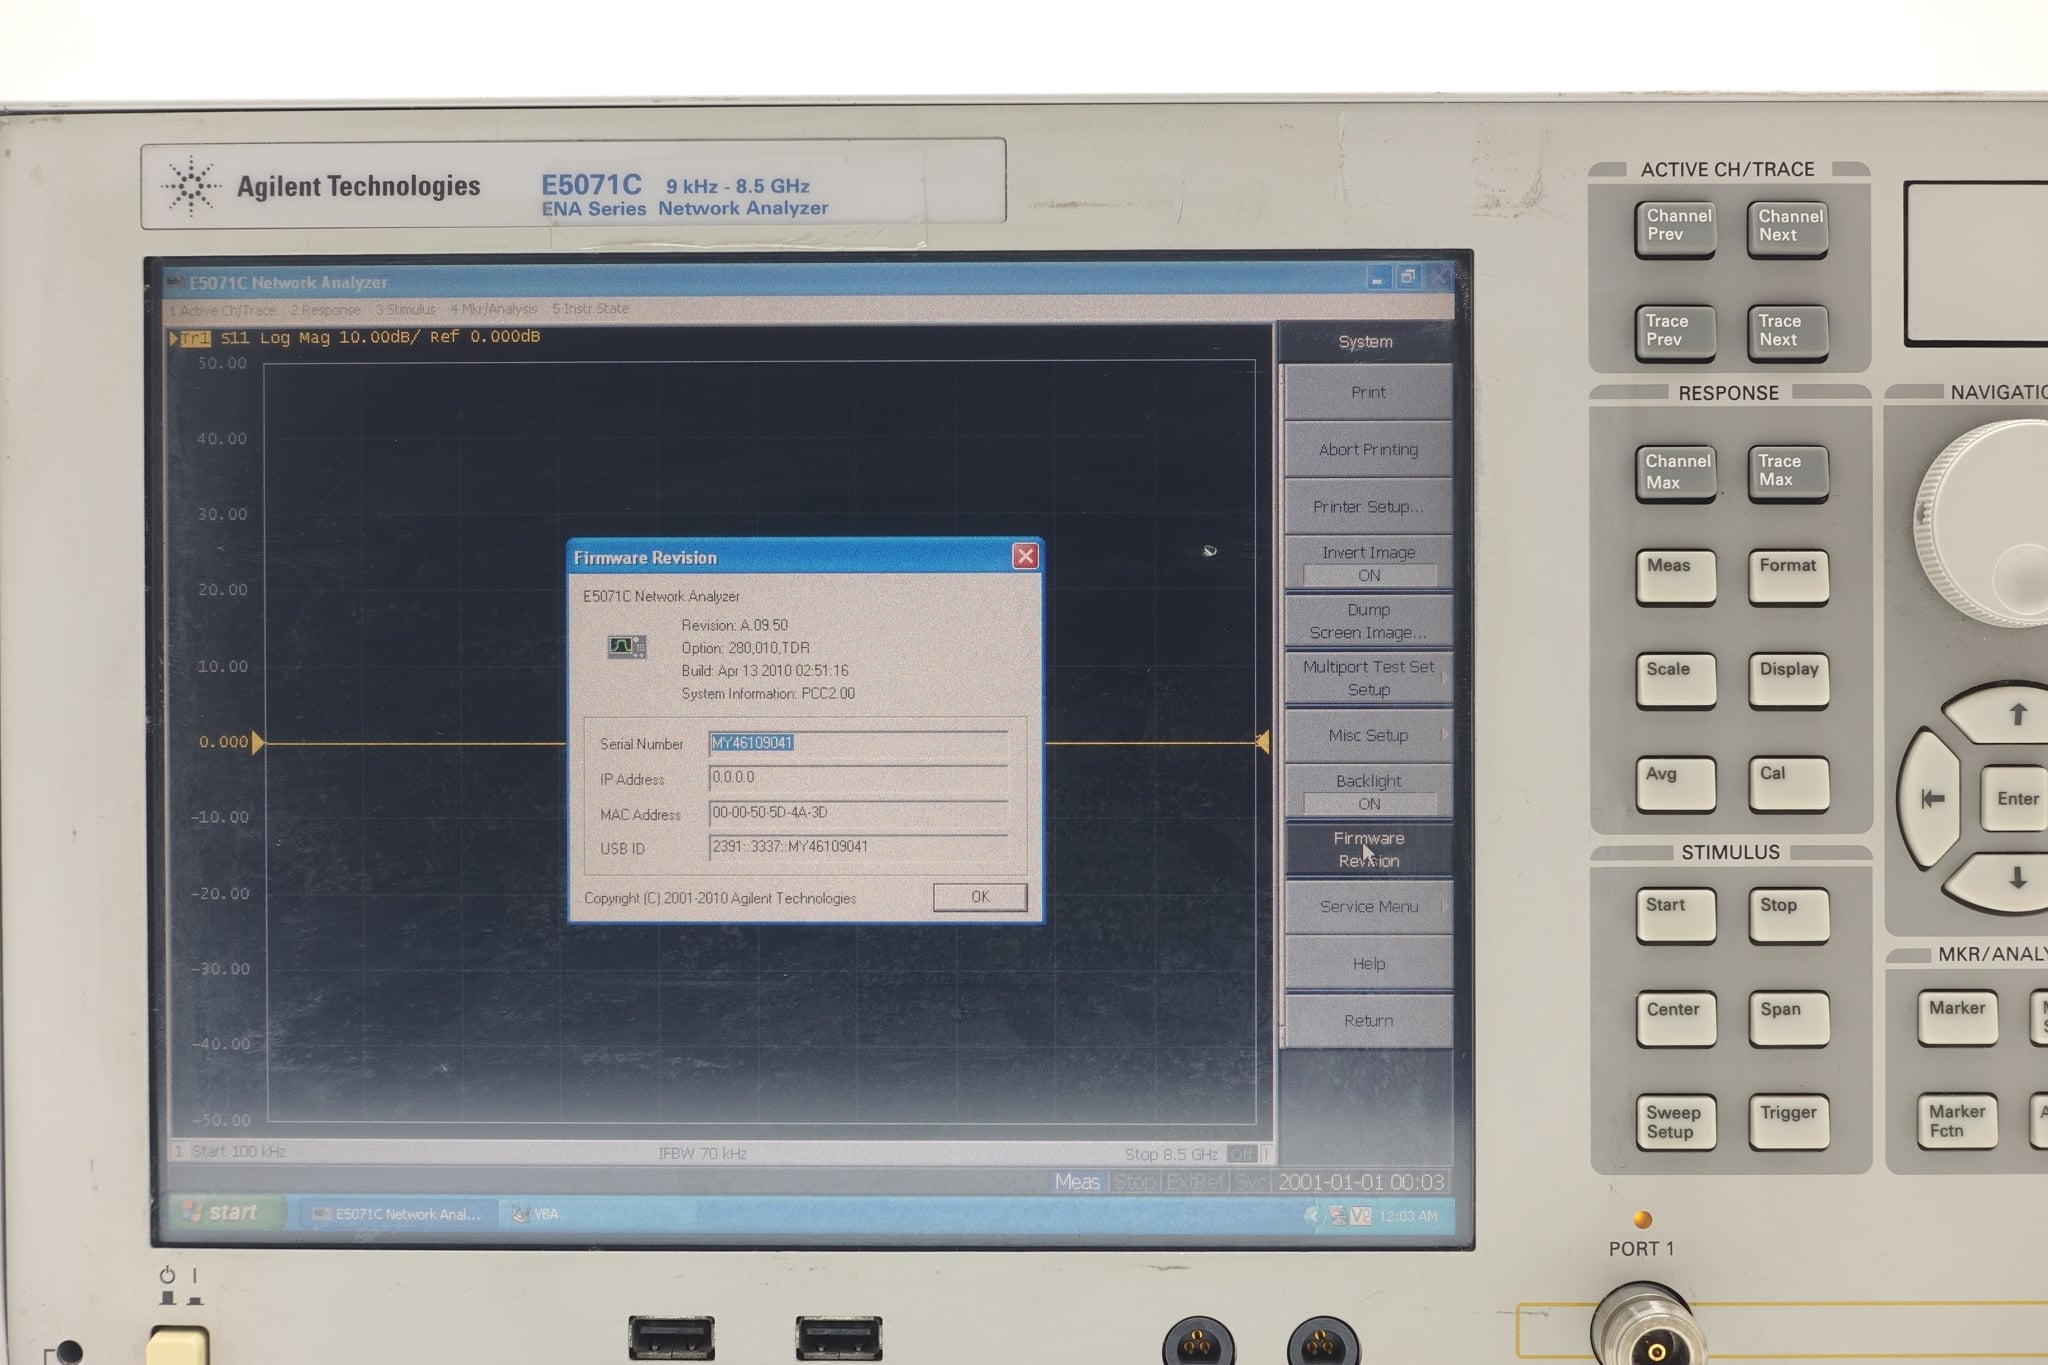Open the 3 Stimulus menu

click(x=405, y=310)
